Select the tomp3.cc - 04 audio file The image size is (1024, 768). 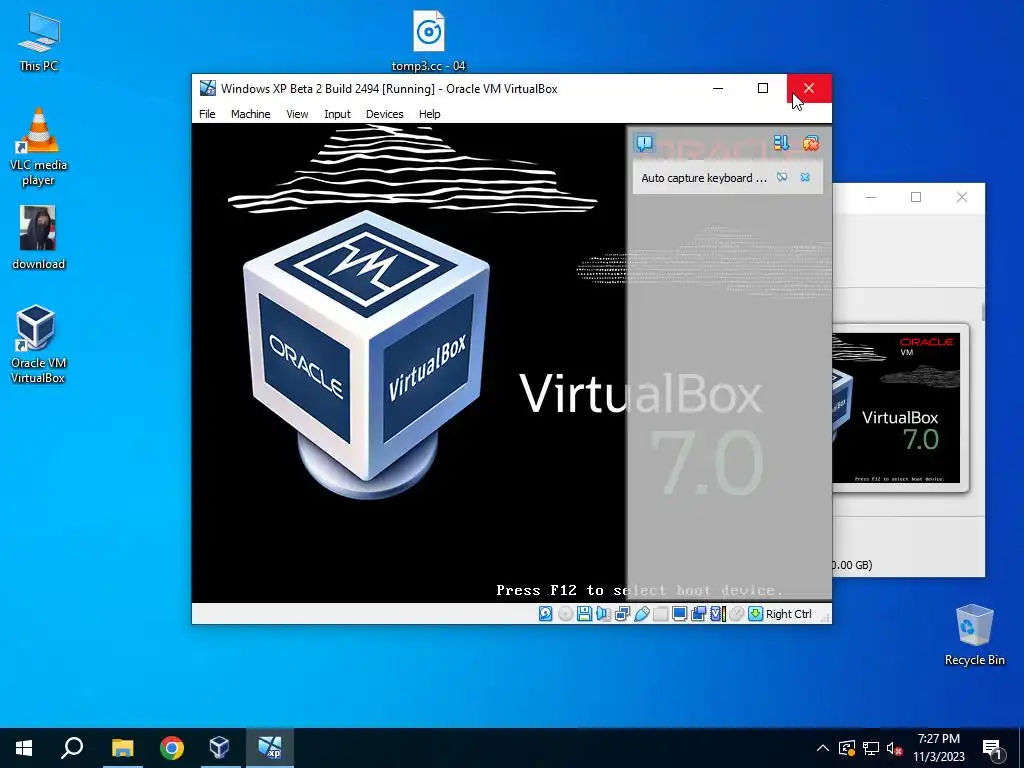428,40
